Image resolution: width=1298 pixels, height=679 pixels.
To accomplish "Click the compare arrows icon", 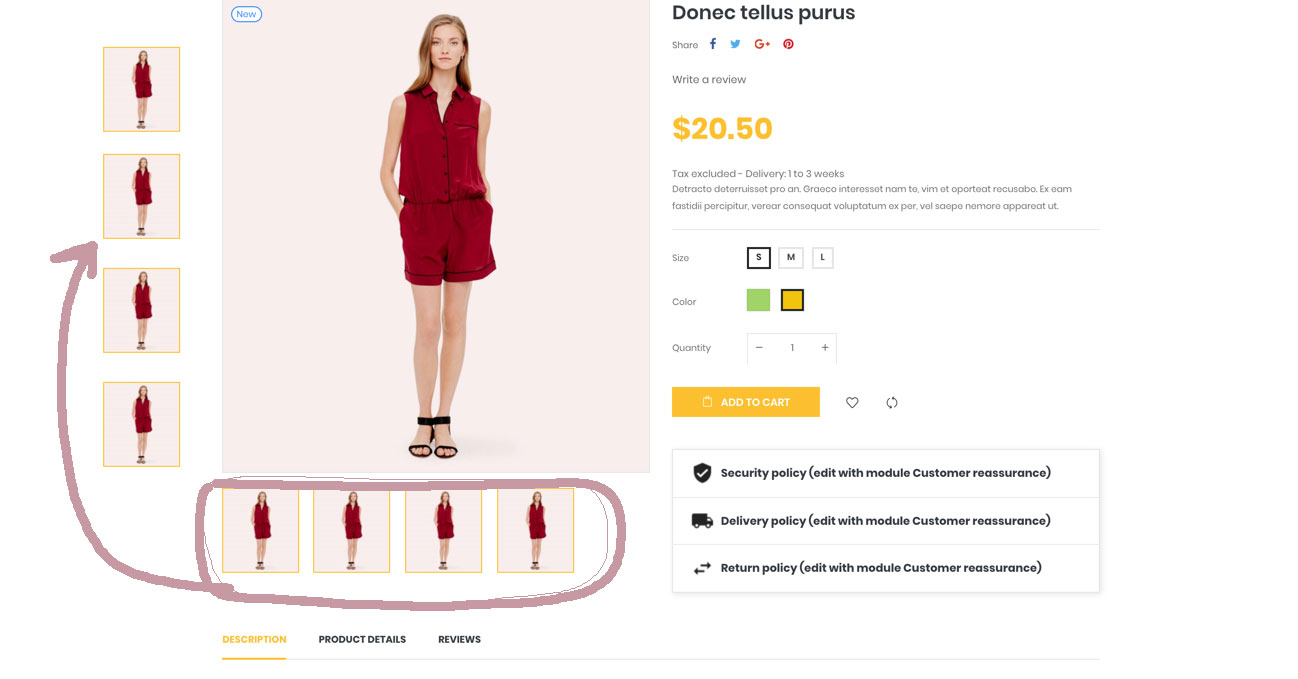I will [x=892, y=403].
